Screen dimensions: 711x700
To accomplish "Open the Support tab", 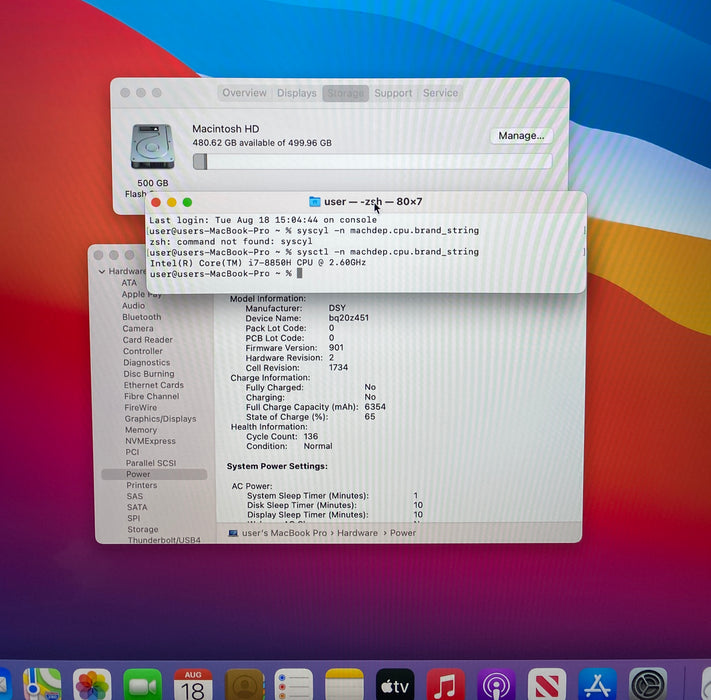I will (393, 93).
